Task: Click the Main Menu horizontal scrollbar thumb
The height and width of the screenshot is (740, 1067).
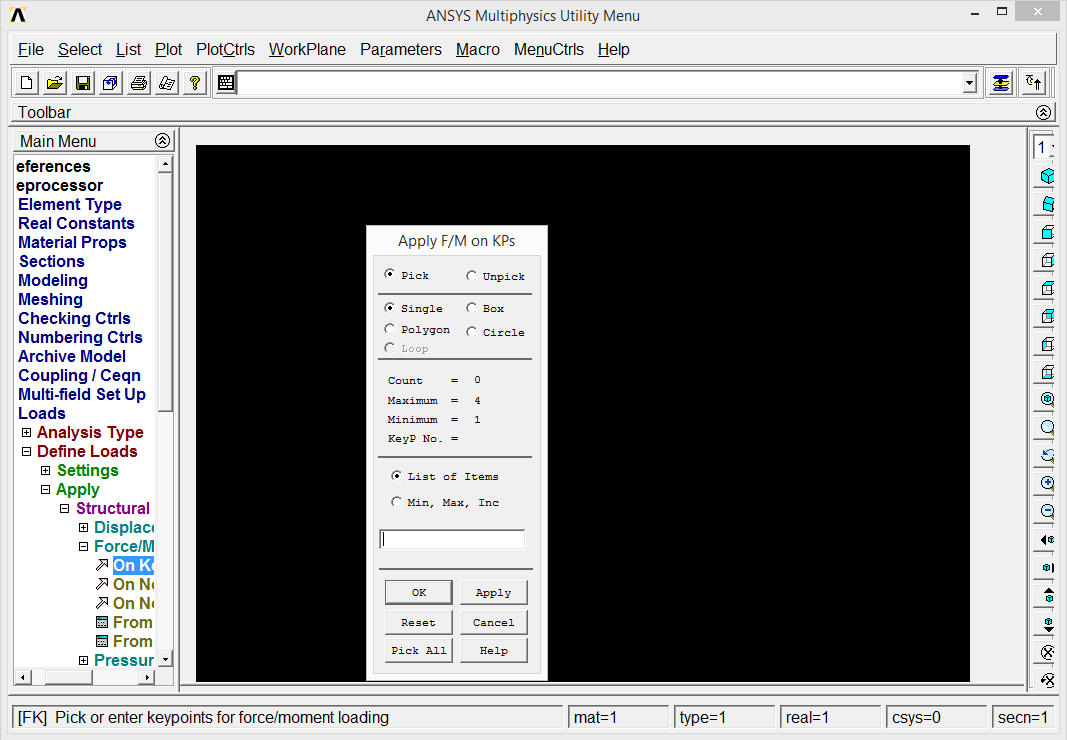Action: tap(69, 677)
